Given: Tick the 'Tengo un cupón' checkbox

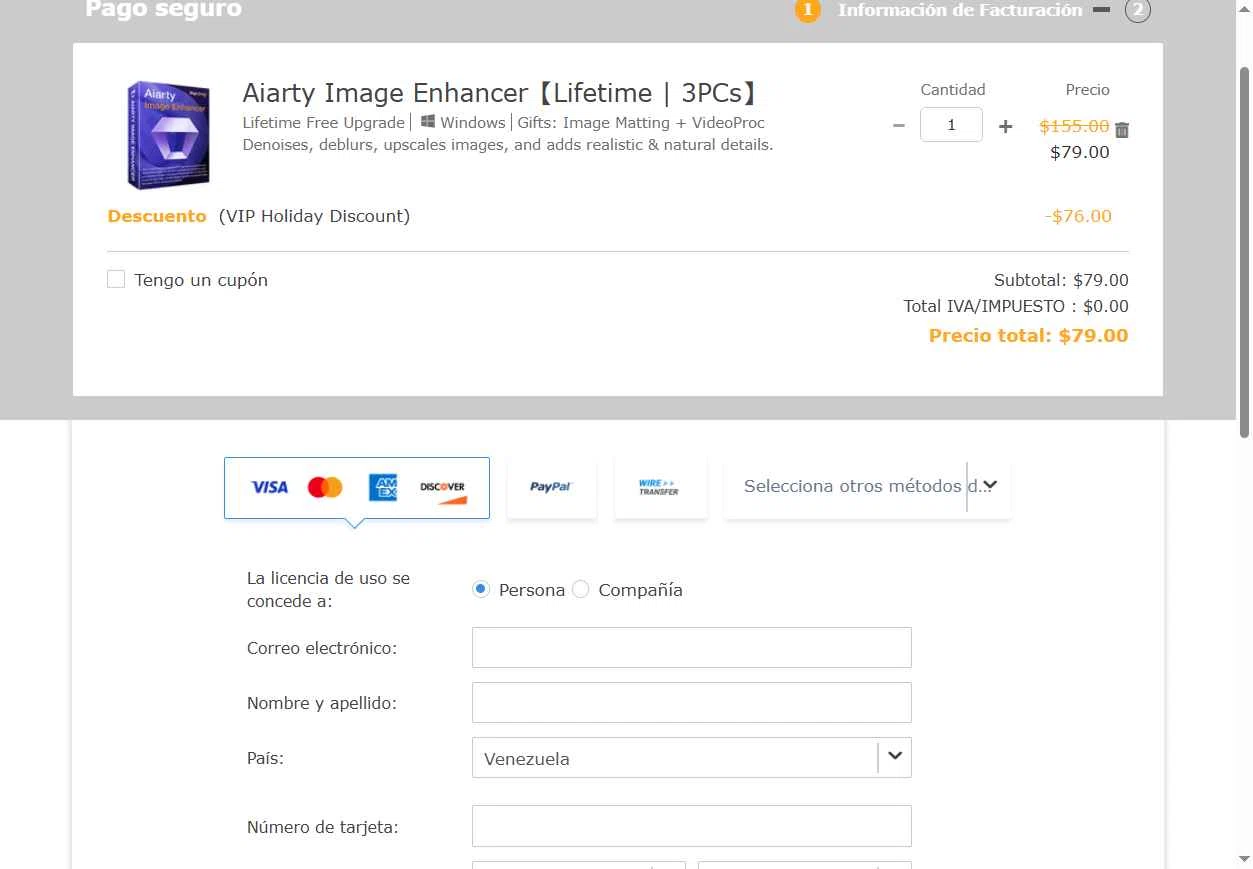Looking at the screenshot, I should point(116,279).
